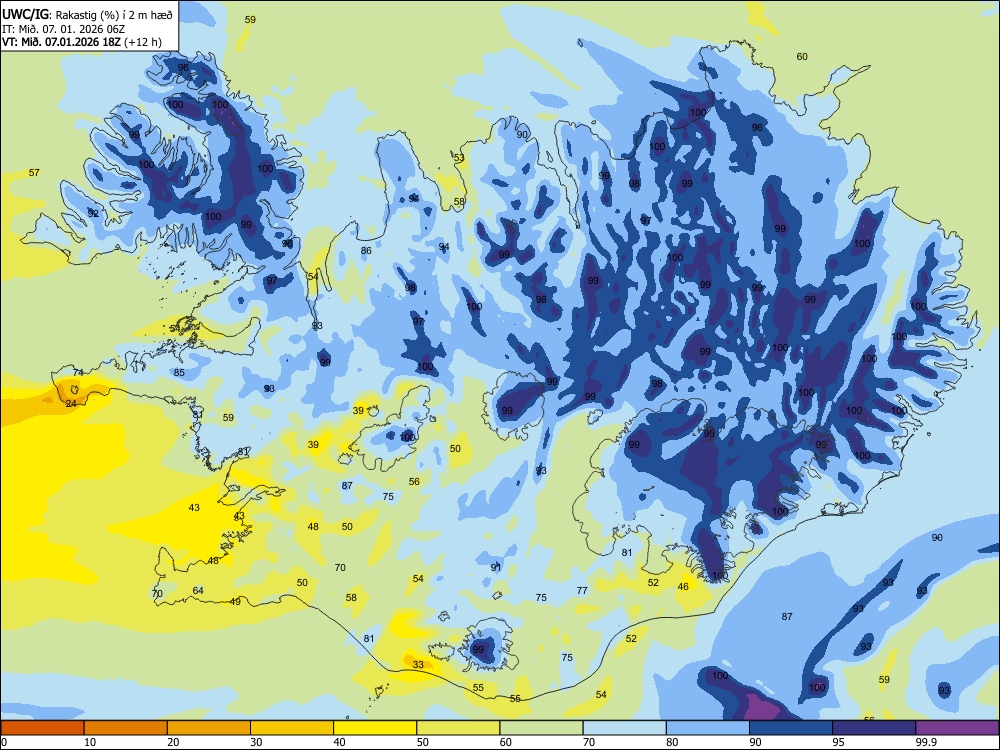Click the map value '92' in the Westfjords
The width and height of the screenshot is (1000, 750).
pyautogui.click(x=94, y=214)
